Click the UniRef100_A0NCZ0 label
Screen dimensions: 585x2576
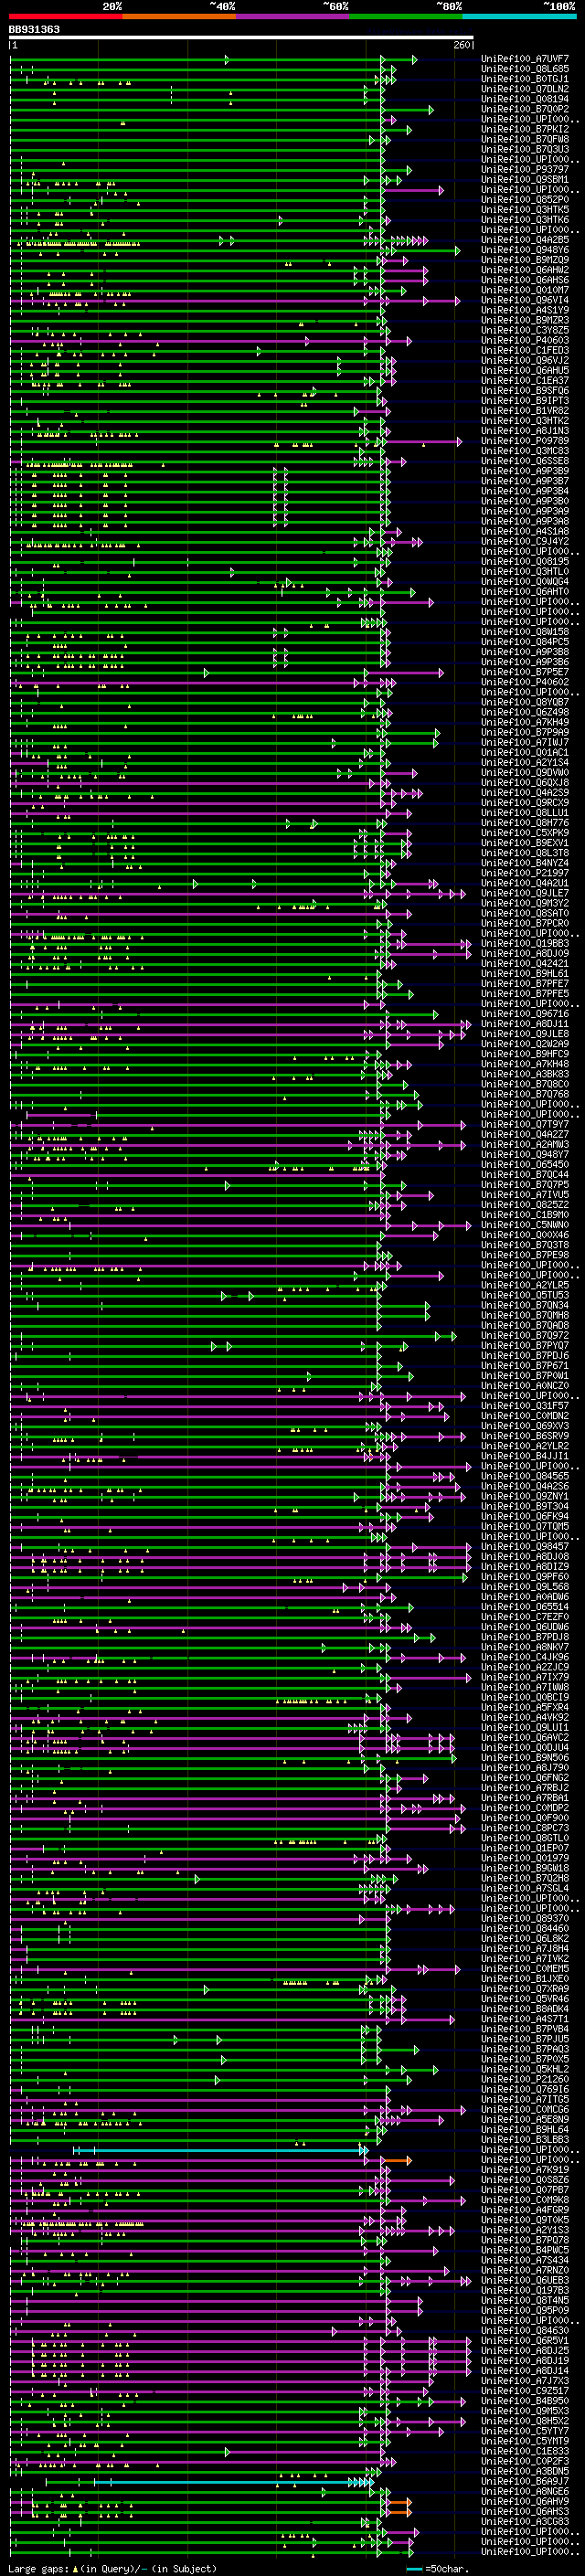[525, 1386]
